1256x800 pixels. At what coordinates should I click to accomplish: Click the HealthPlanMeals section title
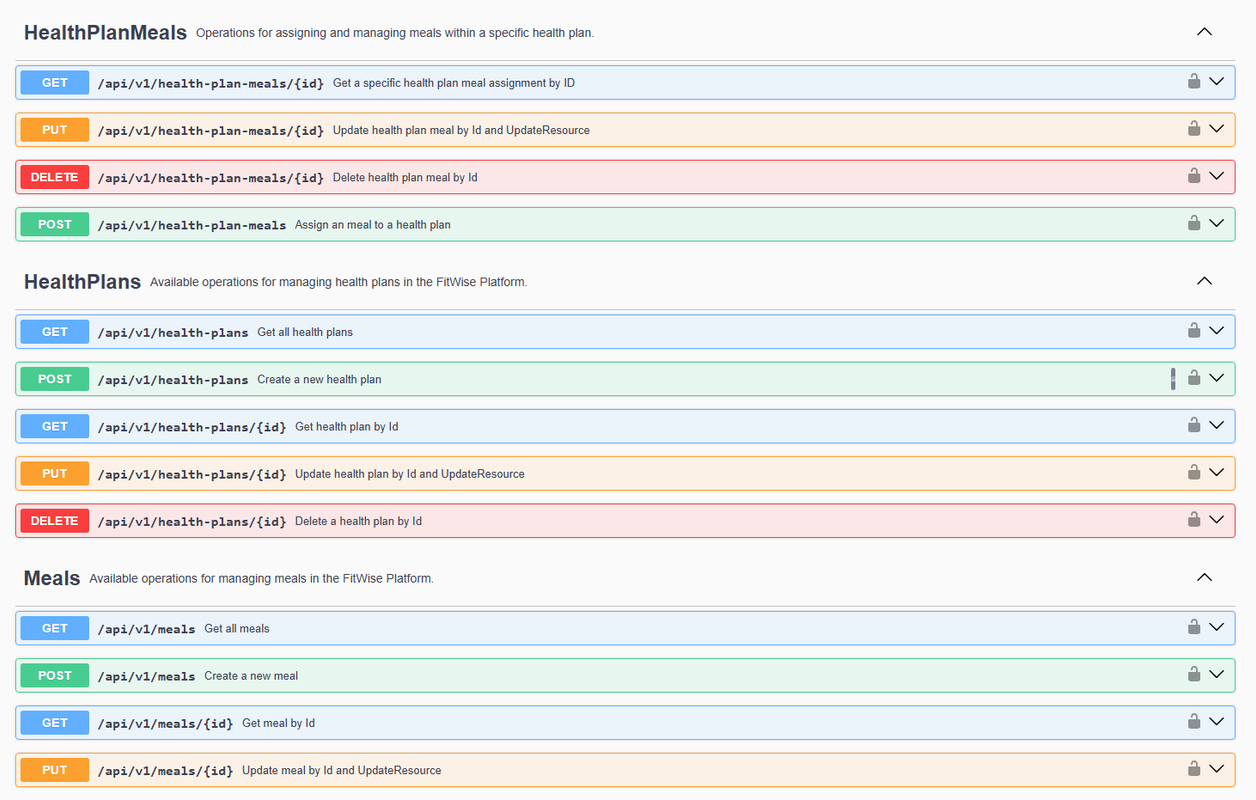point(105,33)
